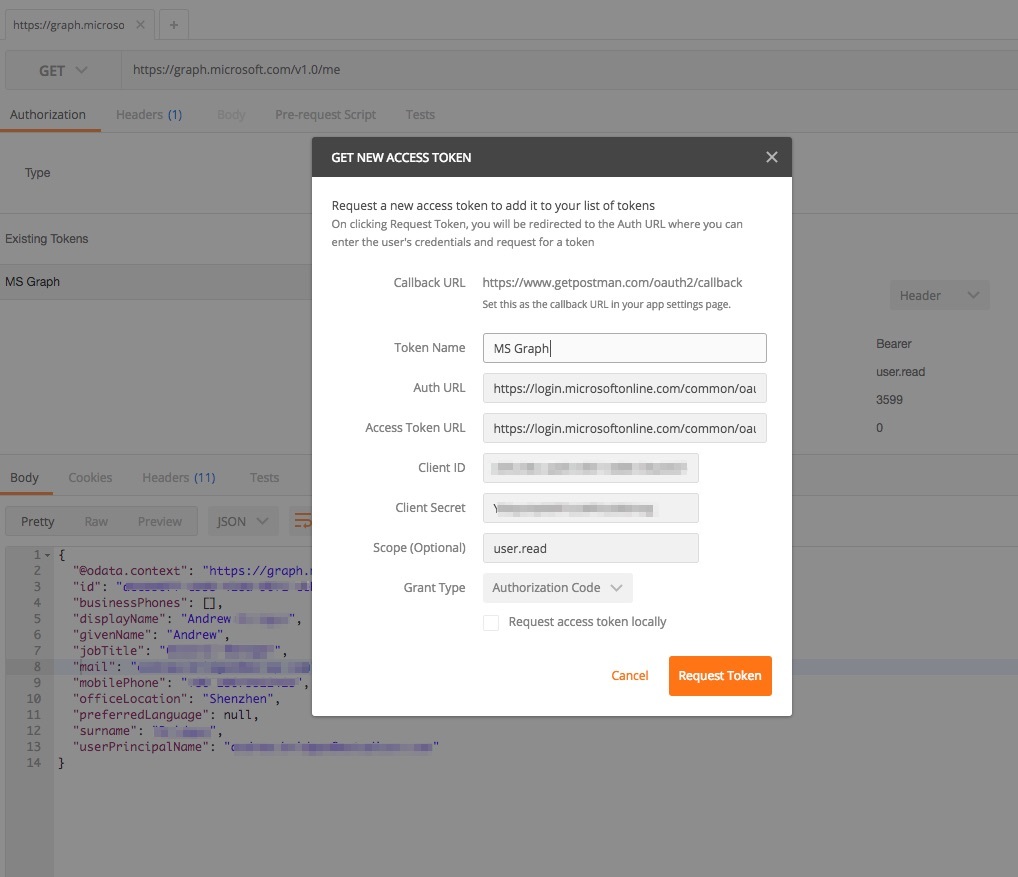Image resolution: width=1018 pixels, height=877 pixels.
Task: Click the officeLocation Shenzhen line
Action: point(176,698)
